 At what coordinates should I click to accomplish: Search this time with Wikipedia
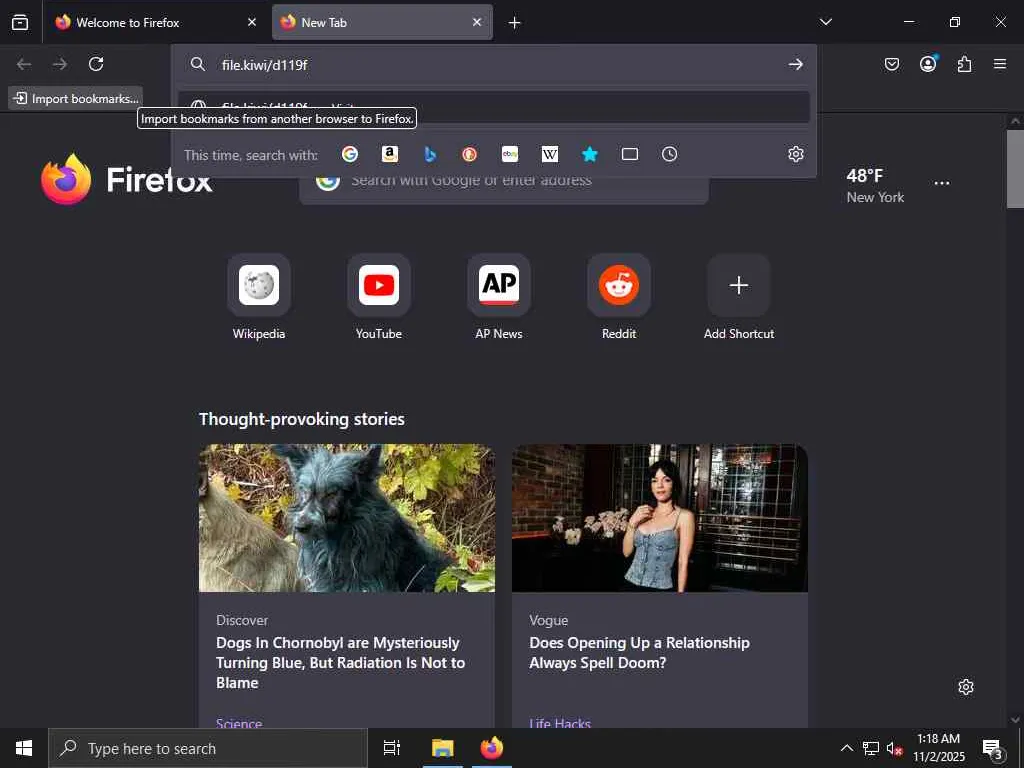550,154
